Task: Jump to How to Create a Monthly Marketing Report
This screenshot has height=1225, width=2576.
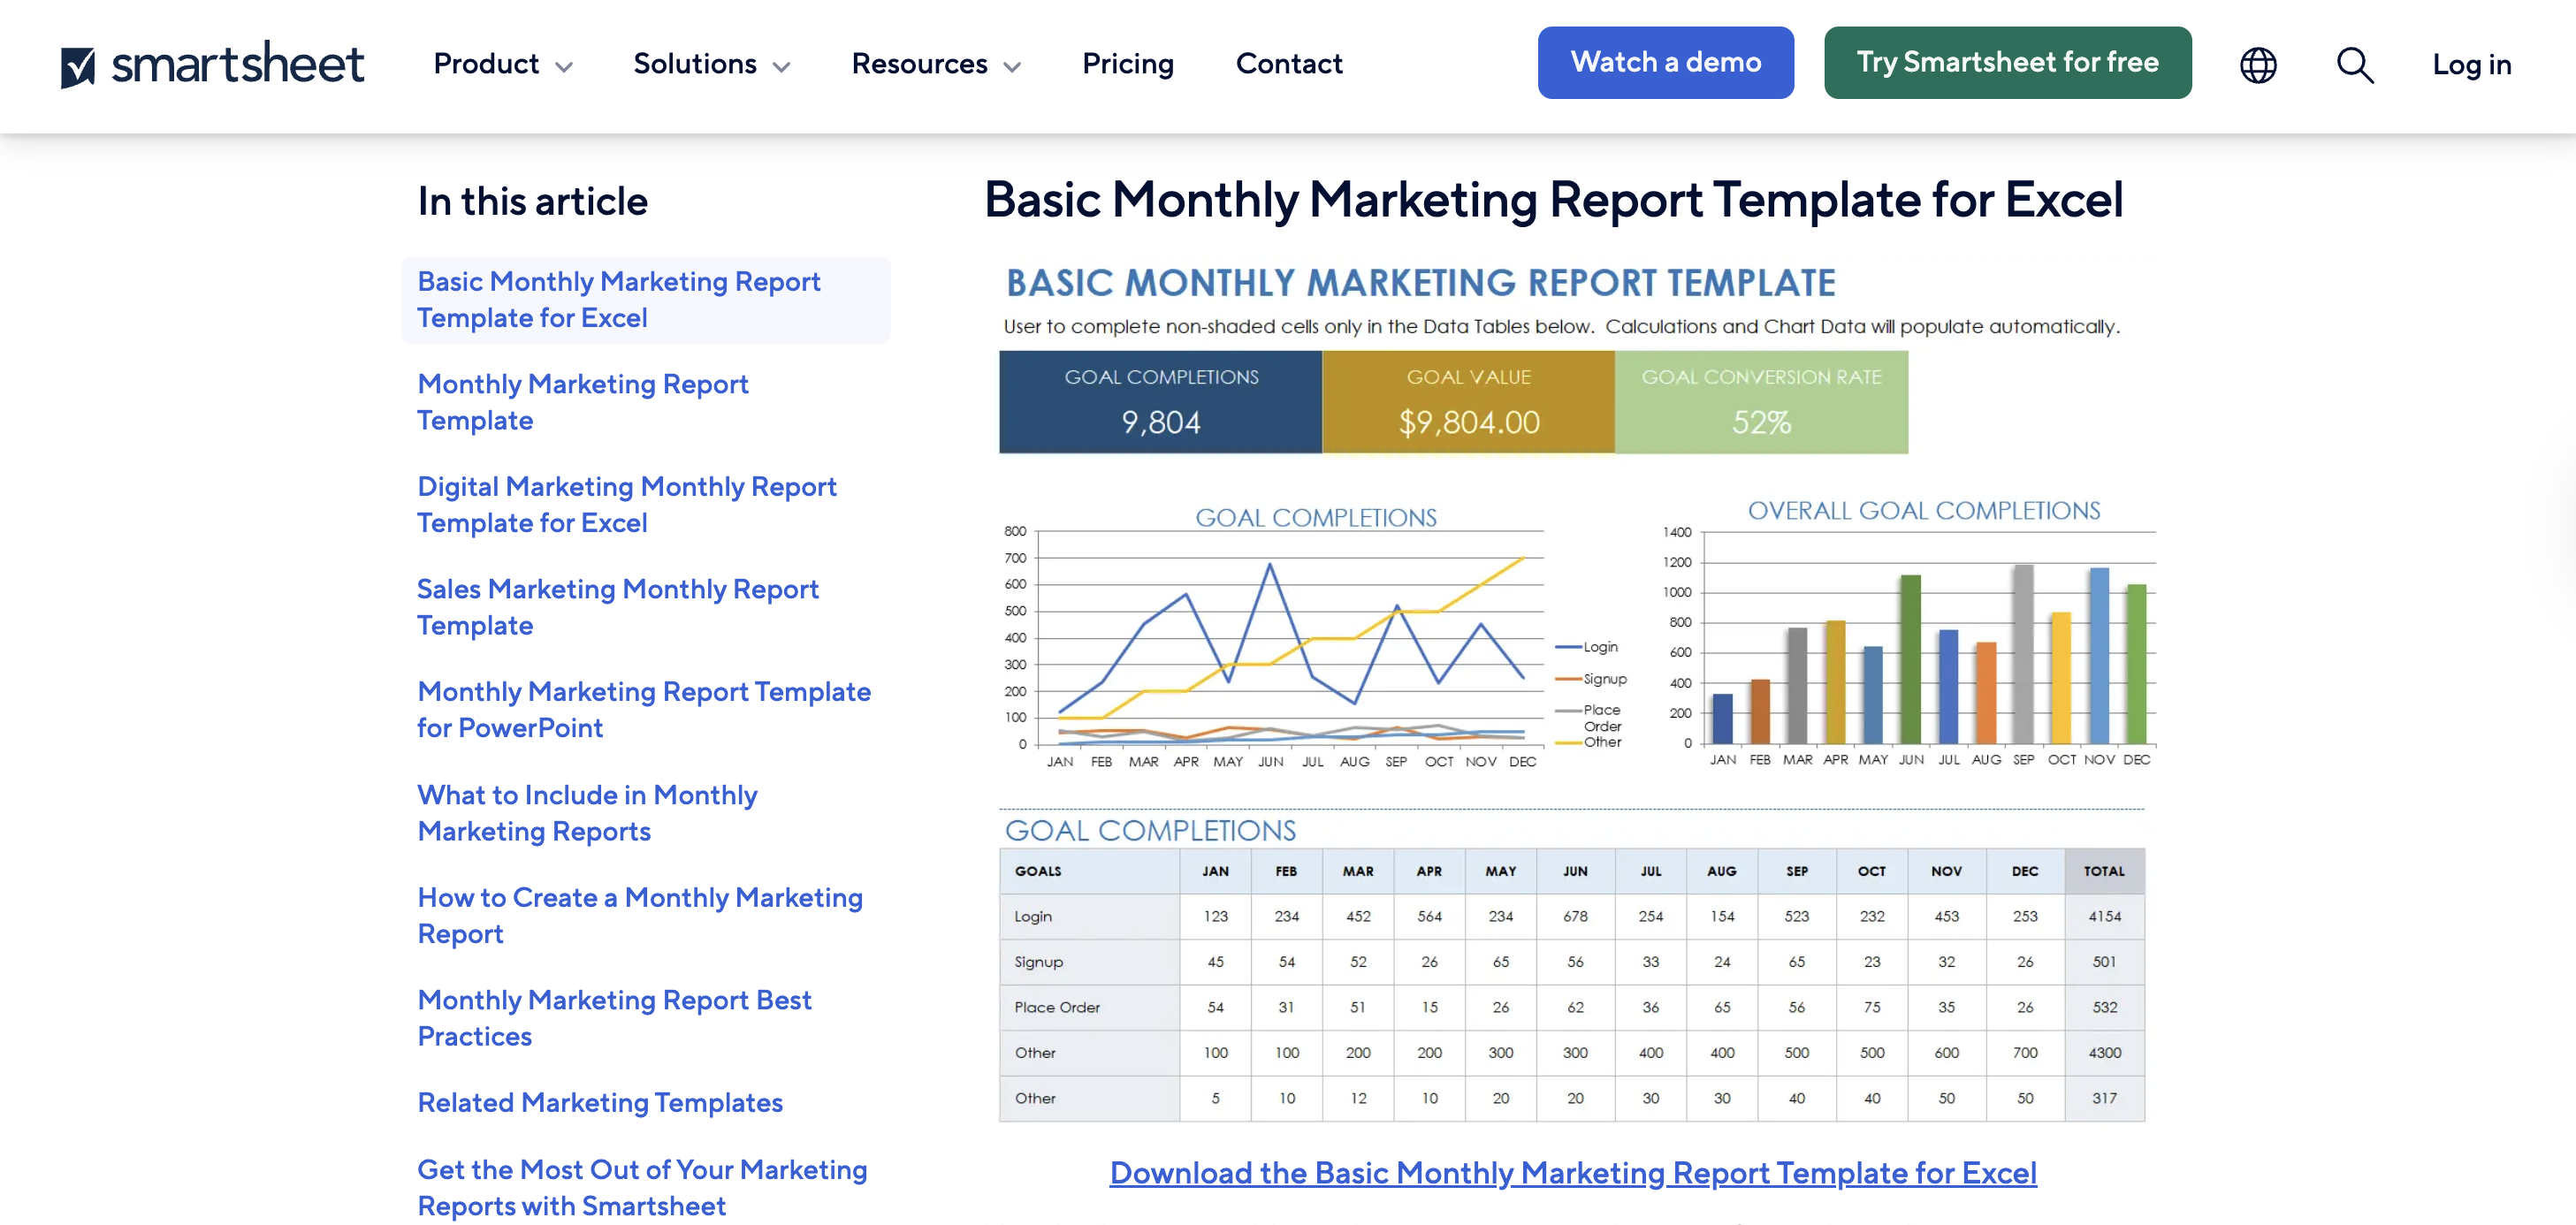Action: click(x=640, y=915)
